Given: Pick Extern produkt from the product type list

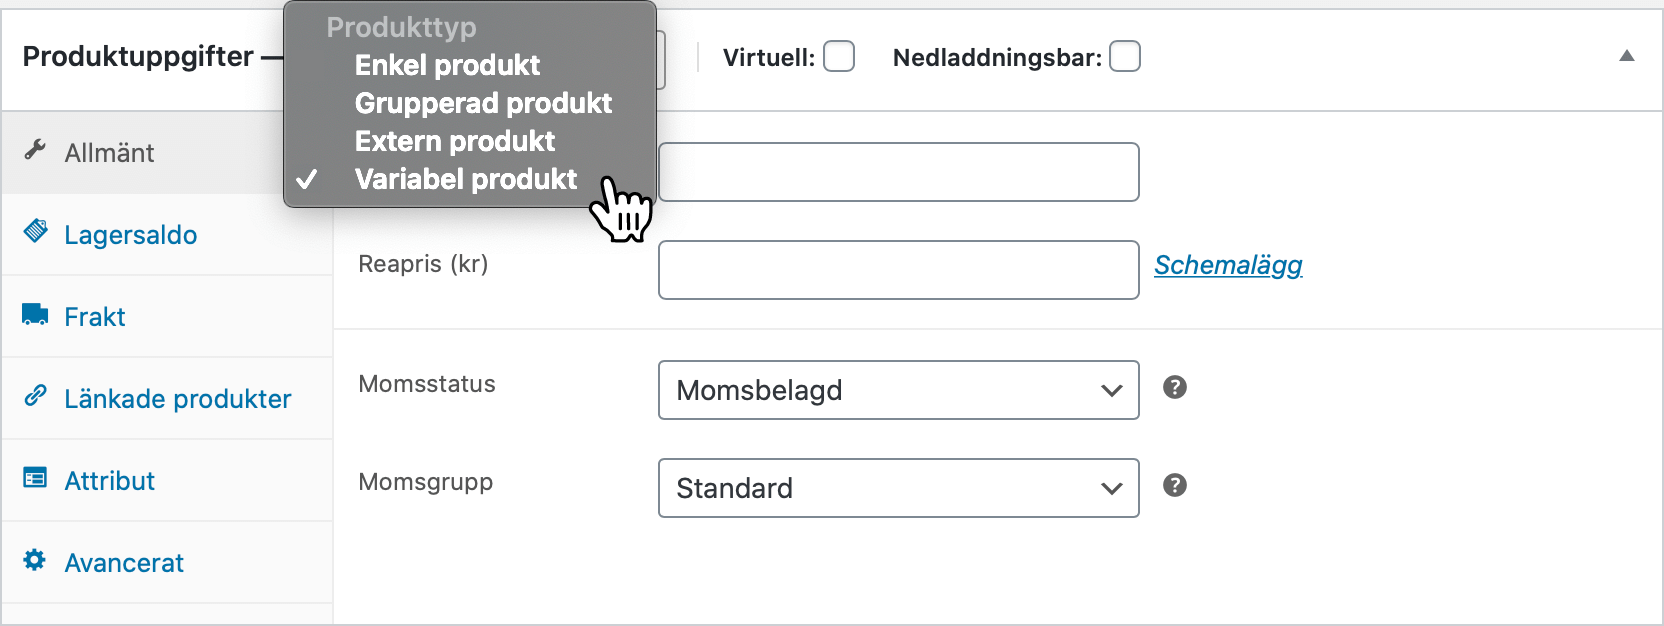Looking at the screenshot, I should click(455, 141).
